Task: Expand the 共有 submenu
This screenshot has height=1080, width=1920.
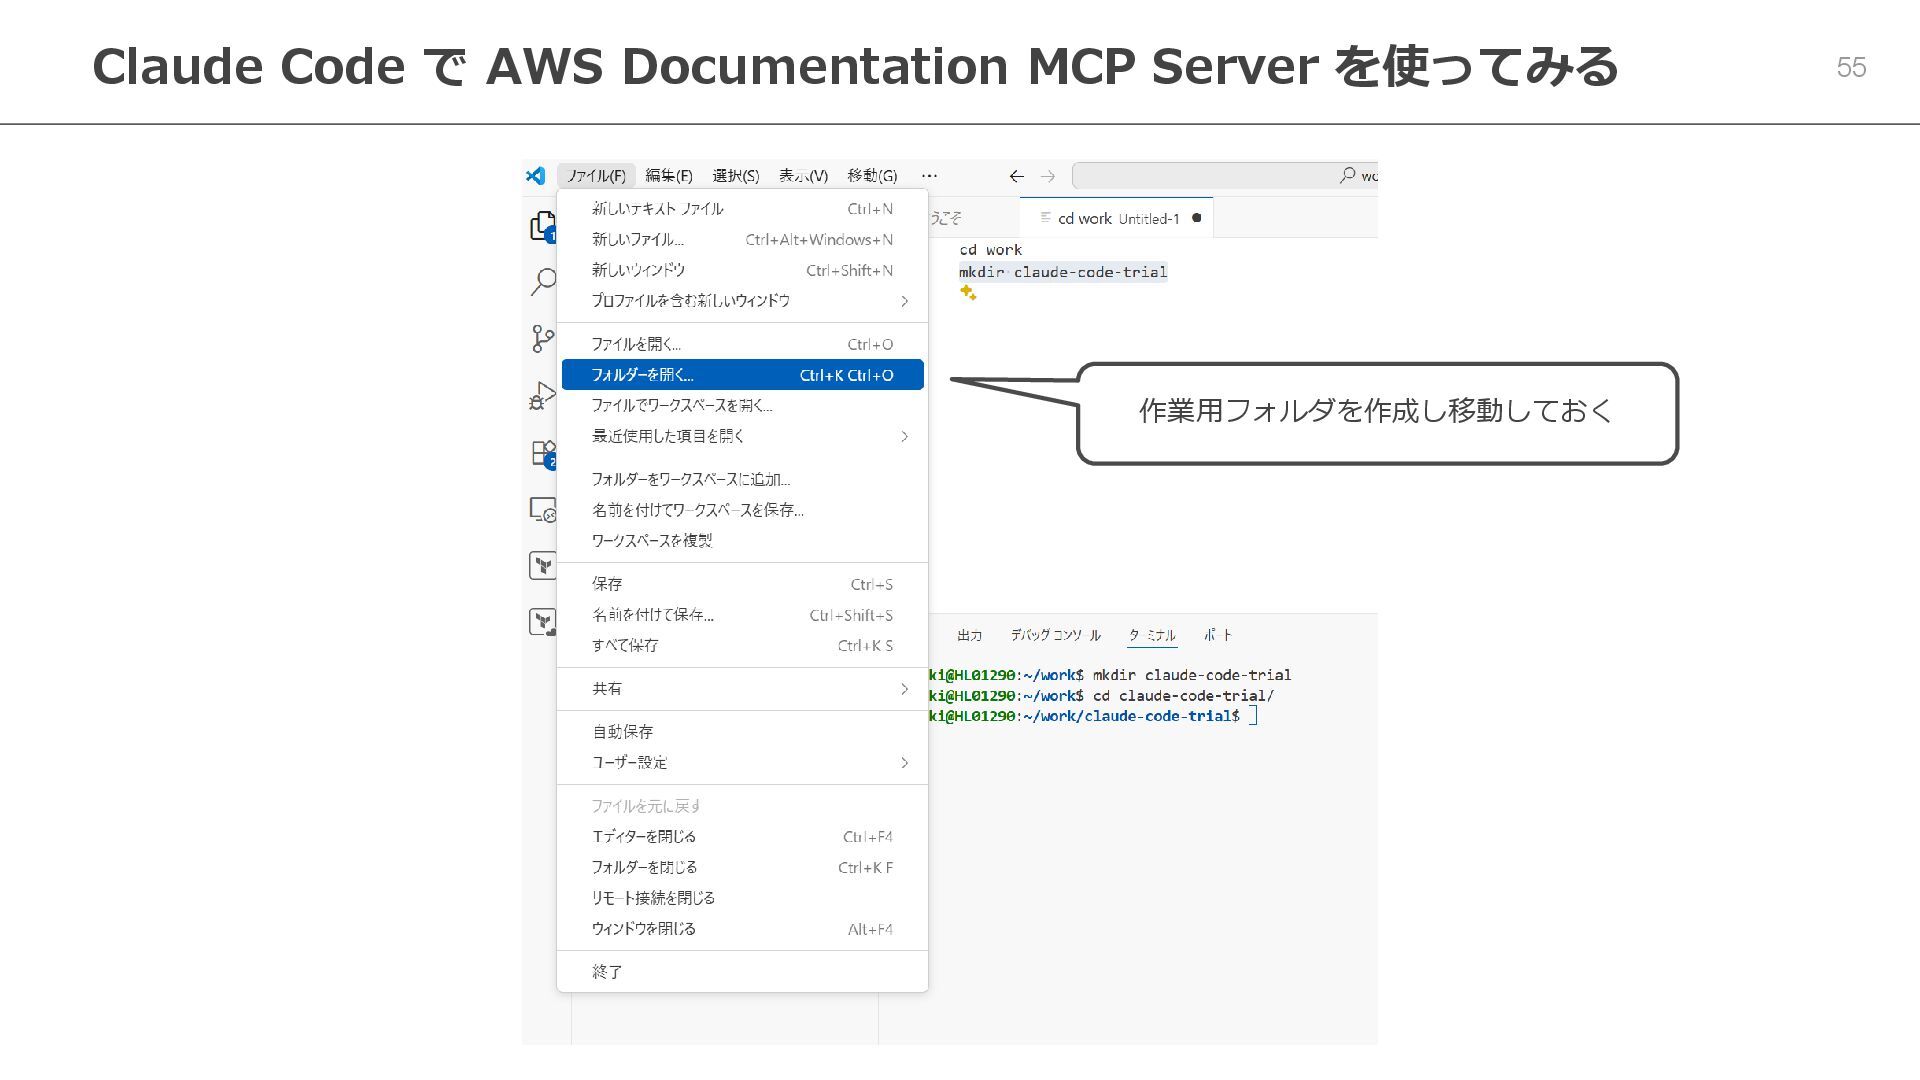Action: point(742,689)
